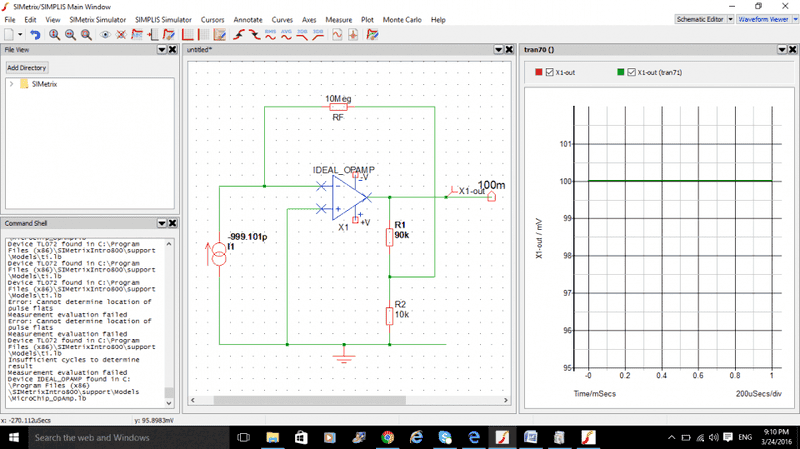This screenshot has width=800, height=449.
Task: Click the Schematic Editor button
Action: [x=698, y=19]
